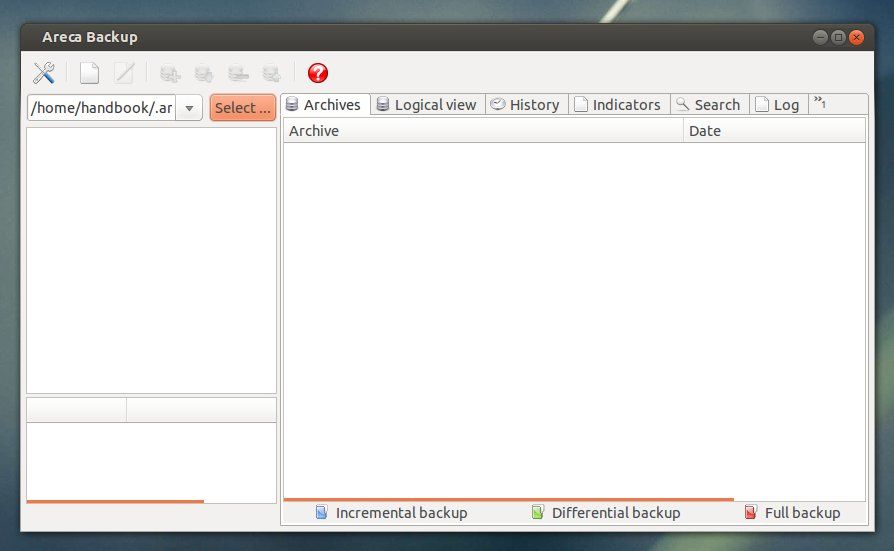Click the third greyed database toolbar icon
Screen dimensions: 894x551
238,74
